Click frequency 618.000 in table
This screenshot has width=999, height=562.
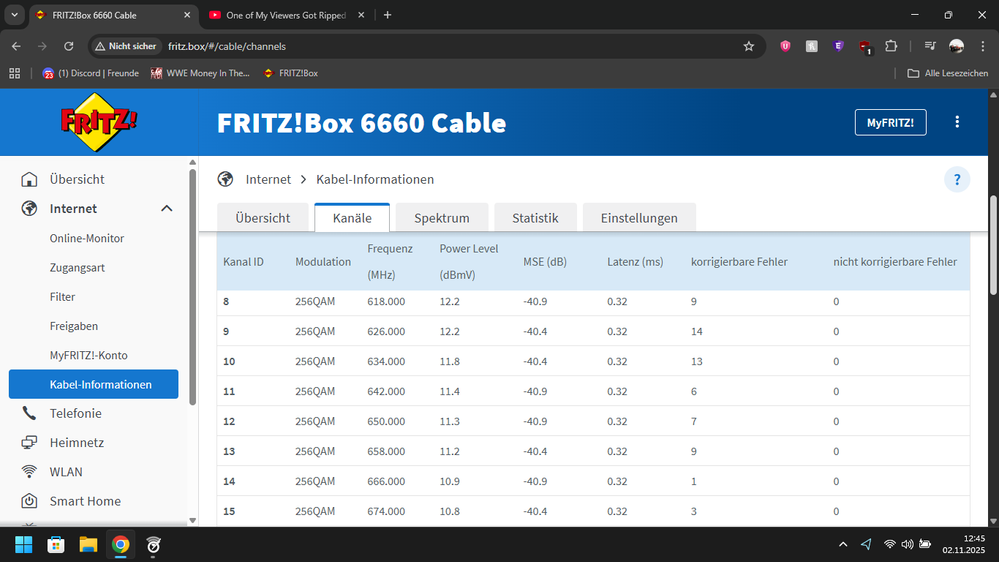pos(386,301)
